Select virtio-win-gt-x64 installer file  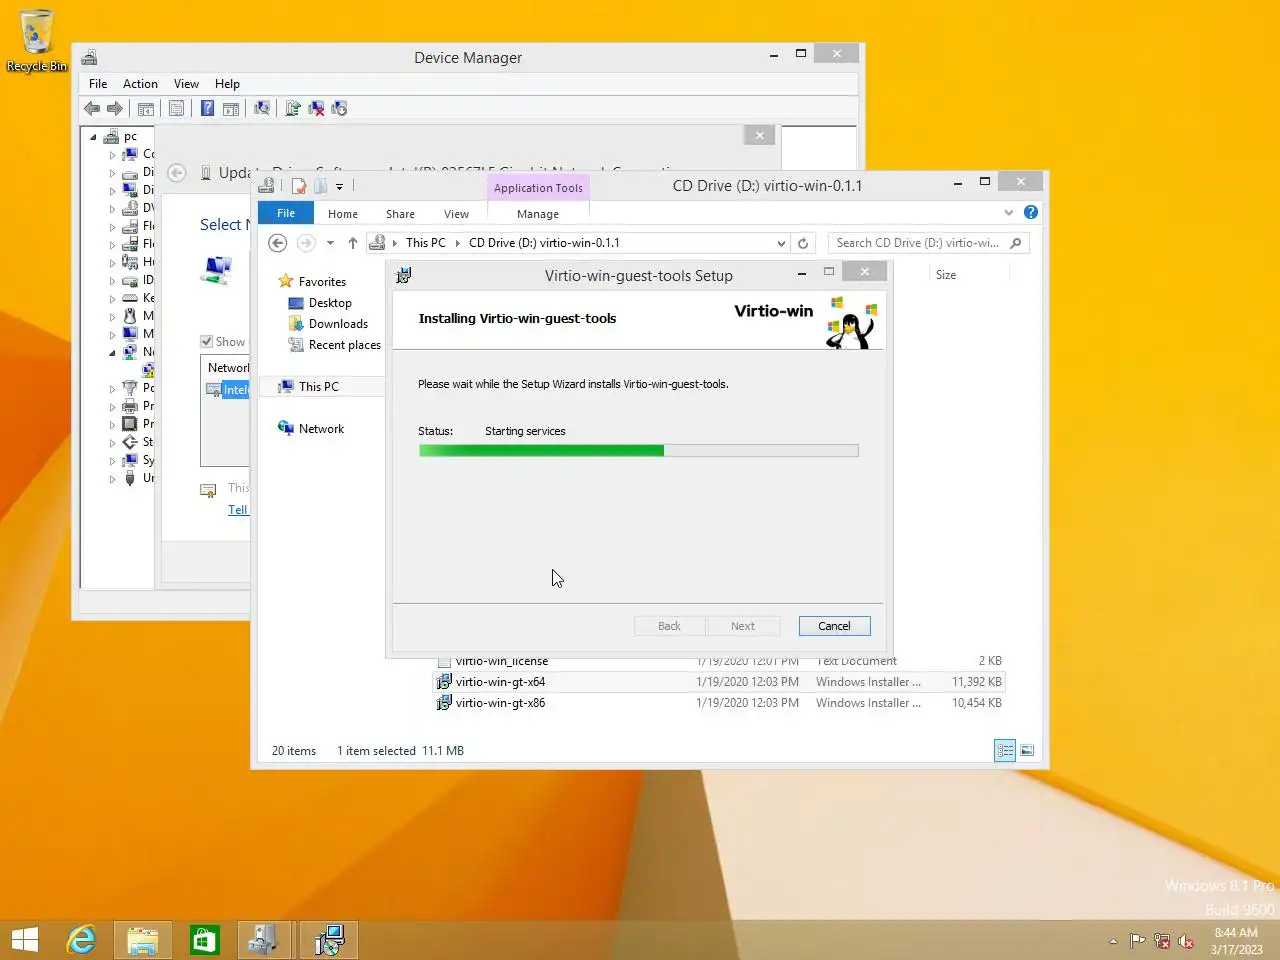[x=718, y=682]
